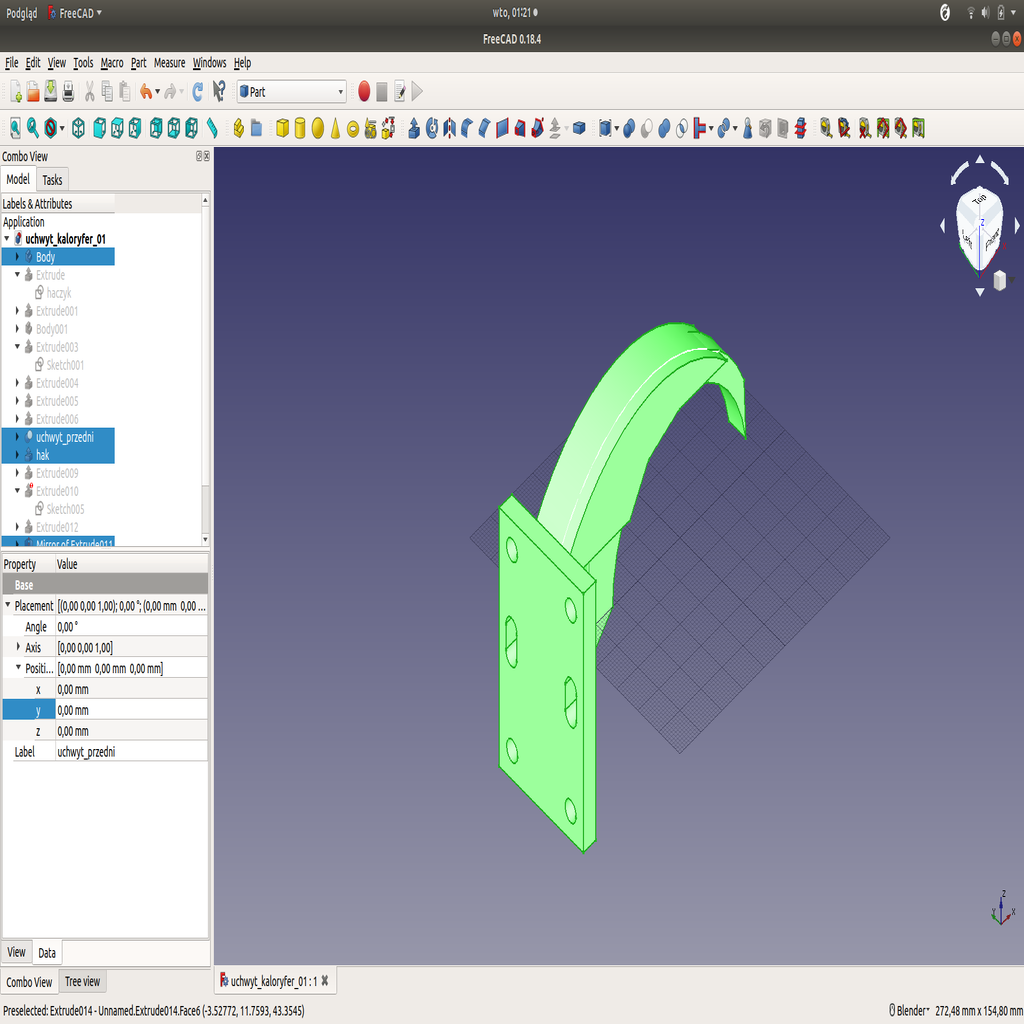
Task: Select the hak item in the tree
Action: tap(42, 454)
